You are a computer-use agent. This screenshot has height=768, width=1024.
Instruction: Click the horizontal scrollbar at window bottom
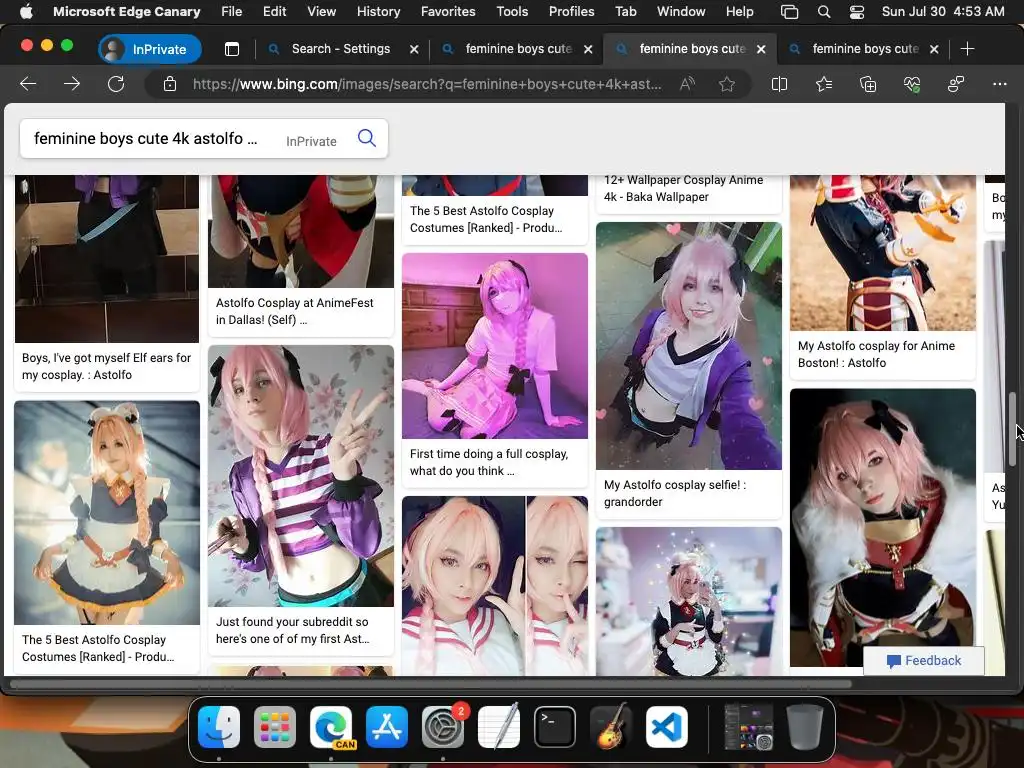(430, 684)
